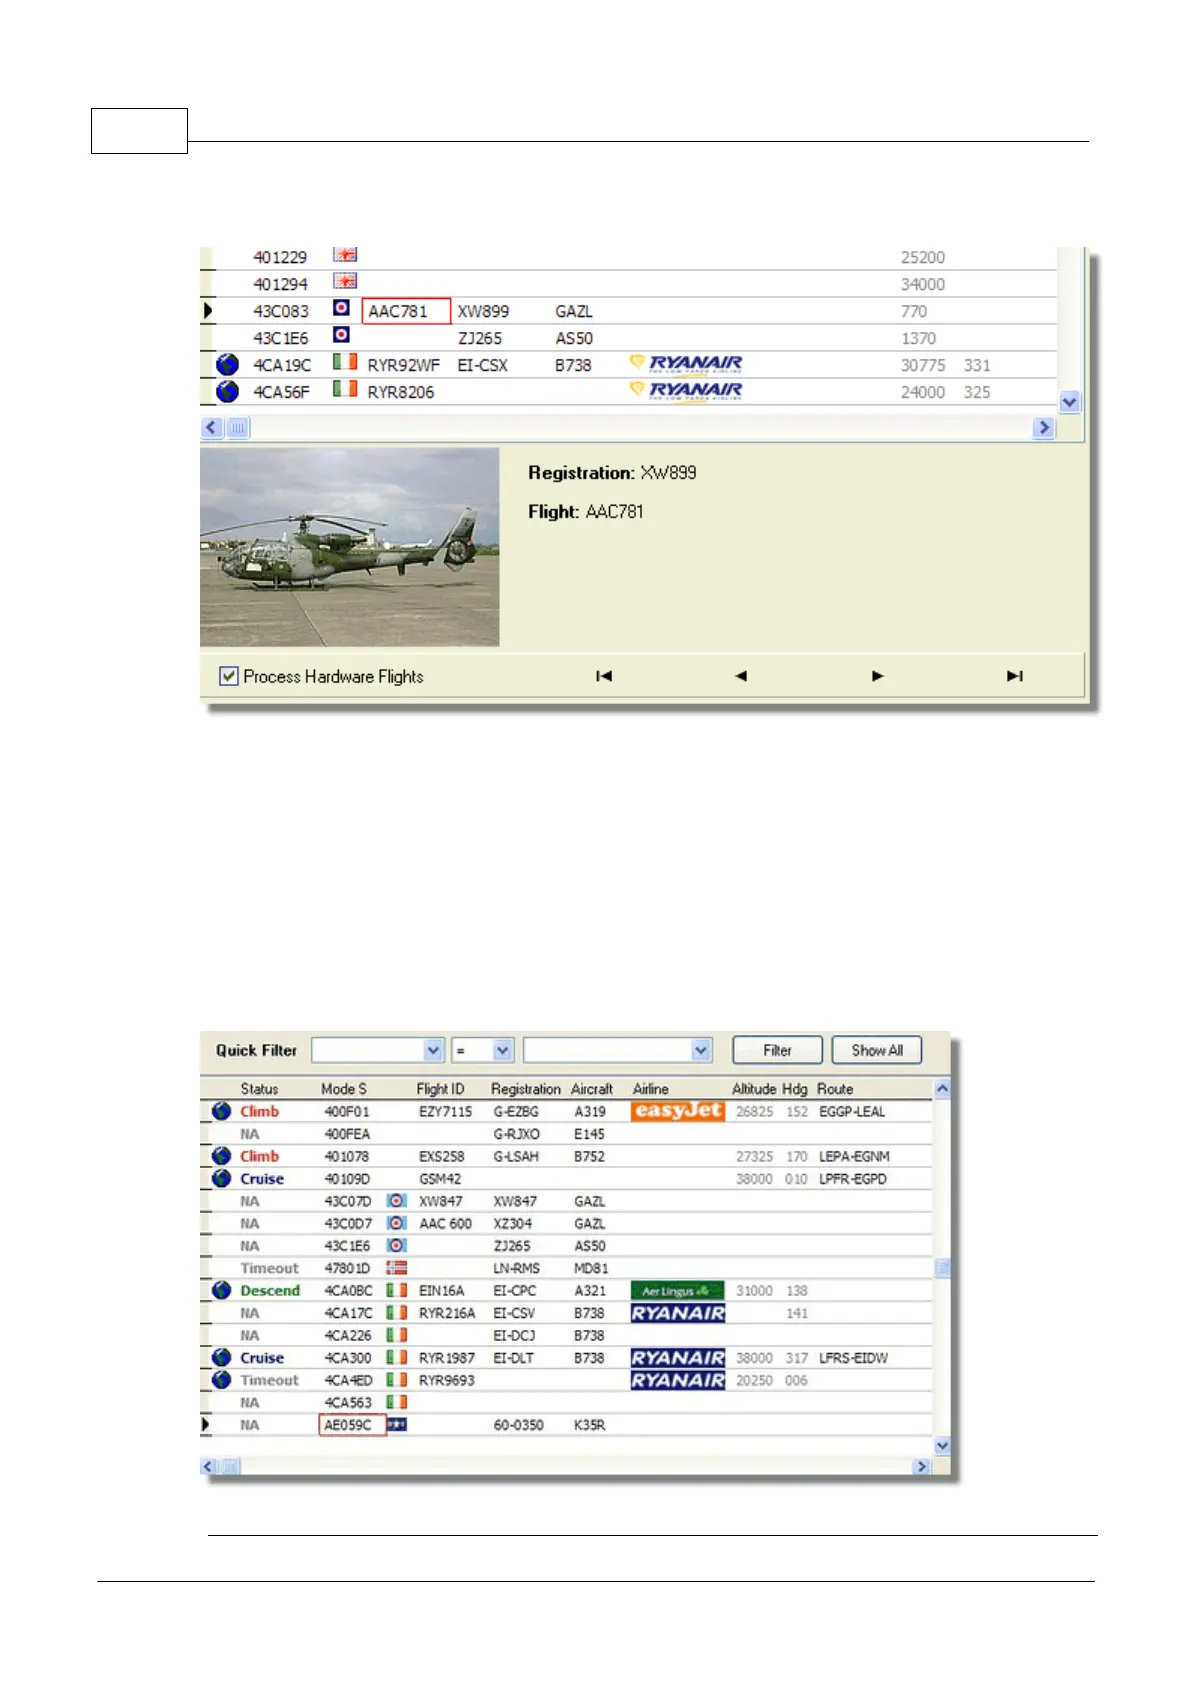Jump to last record button

tap(1015, 676)
